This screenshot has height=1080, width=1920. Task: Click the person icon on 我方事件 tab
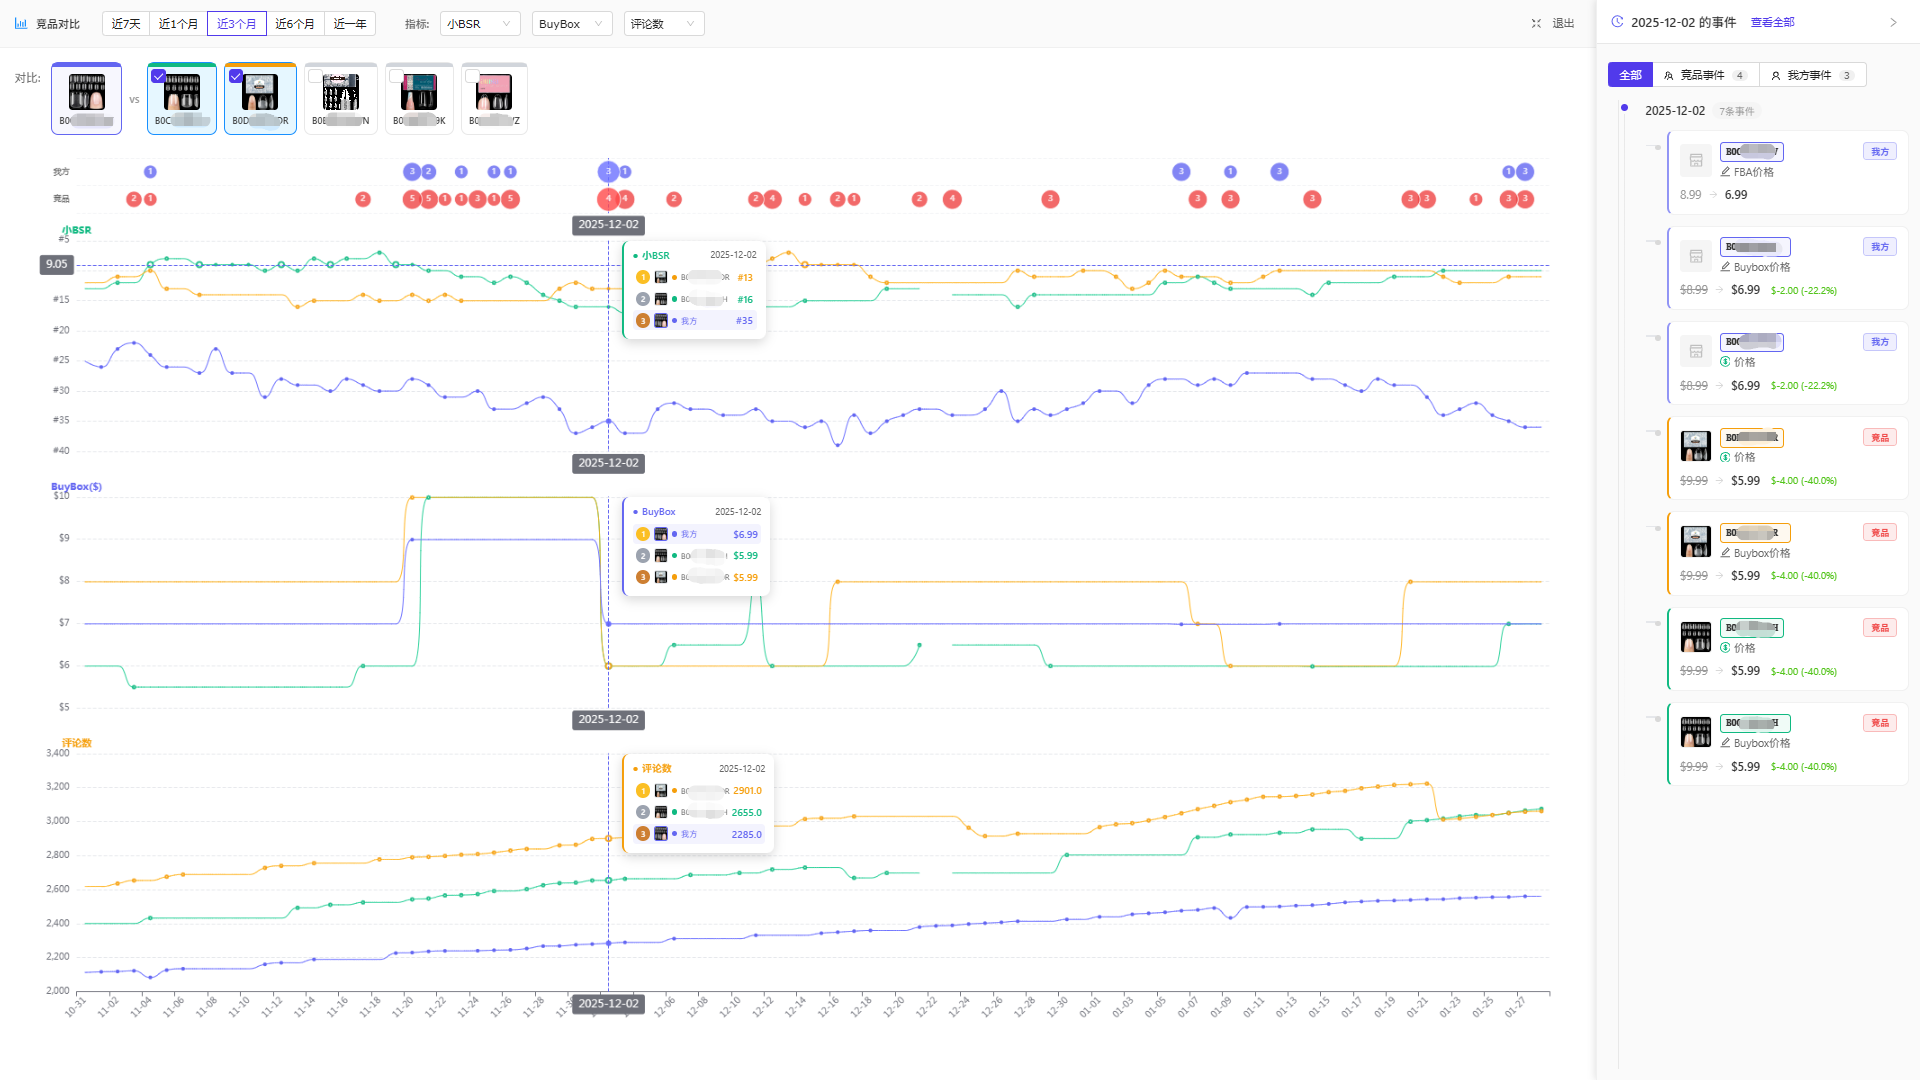(x=1775, y=76)
